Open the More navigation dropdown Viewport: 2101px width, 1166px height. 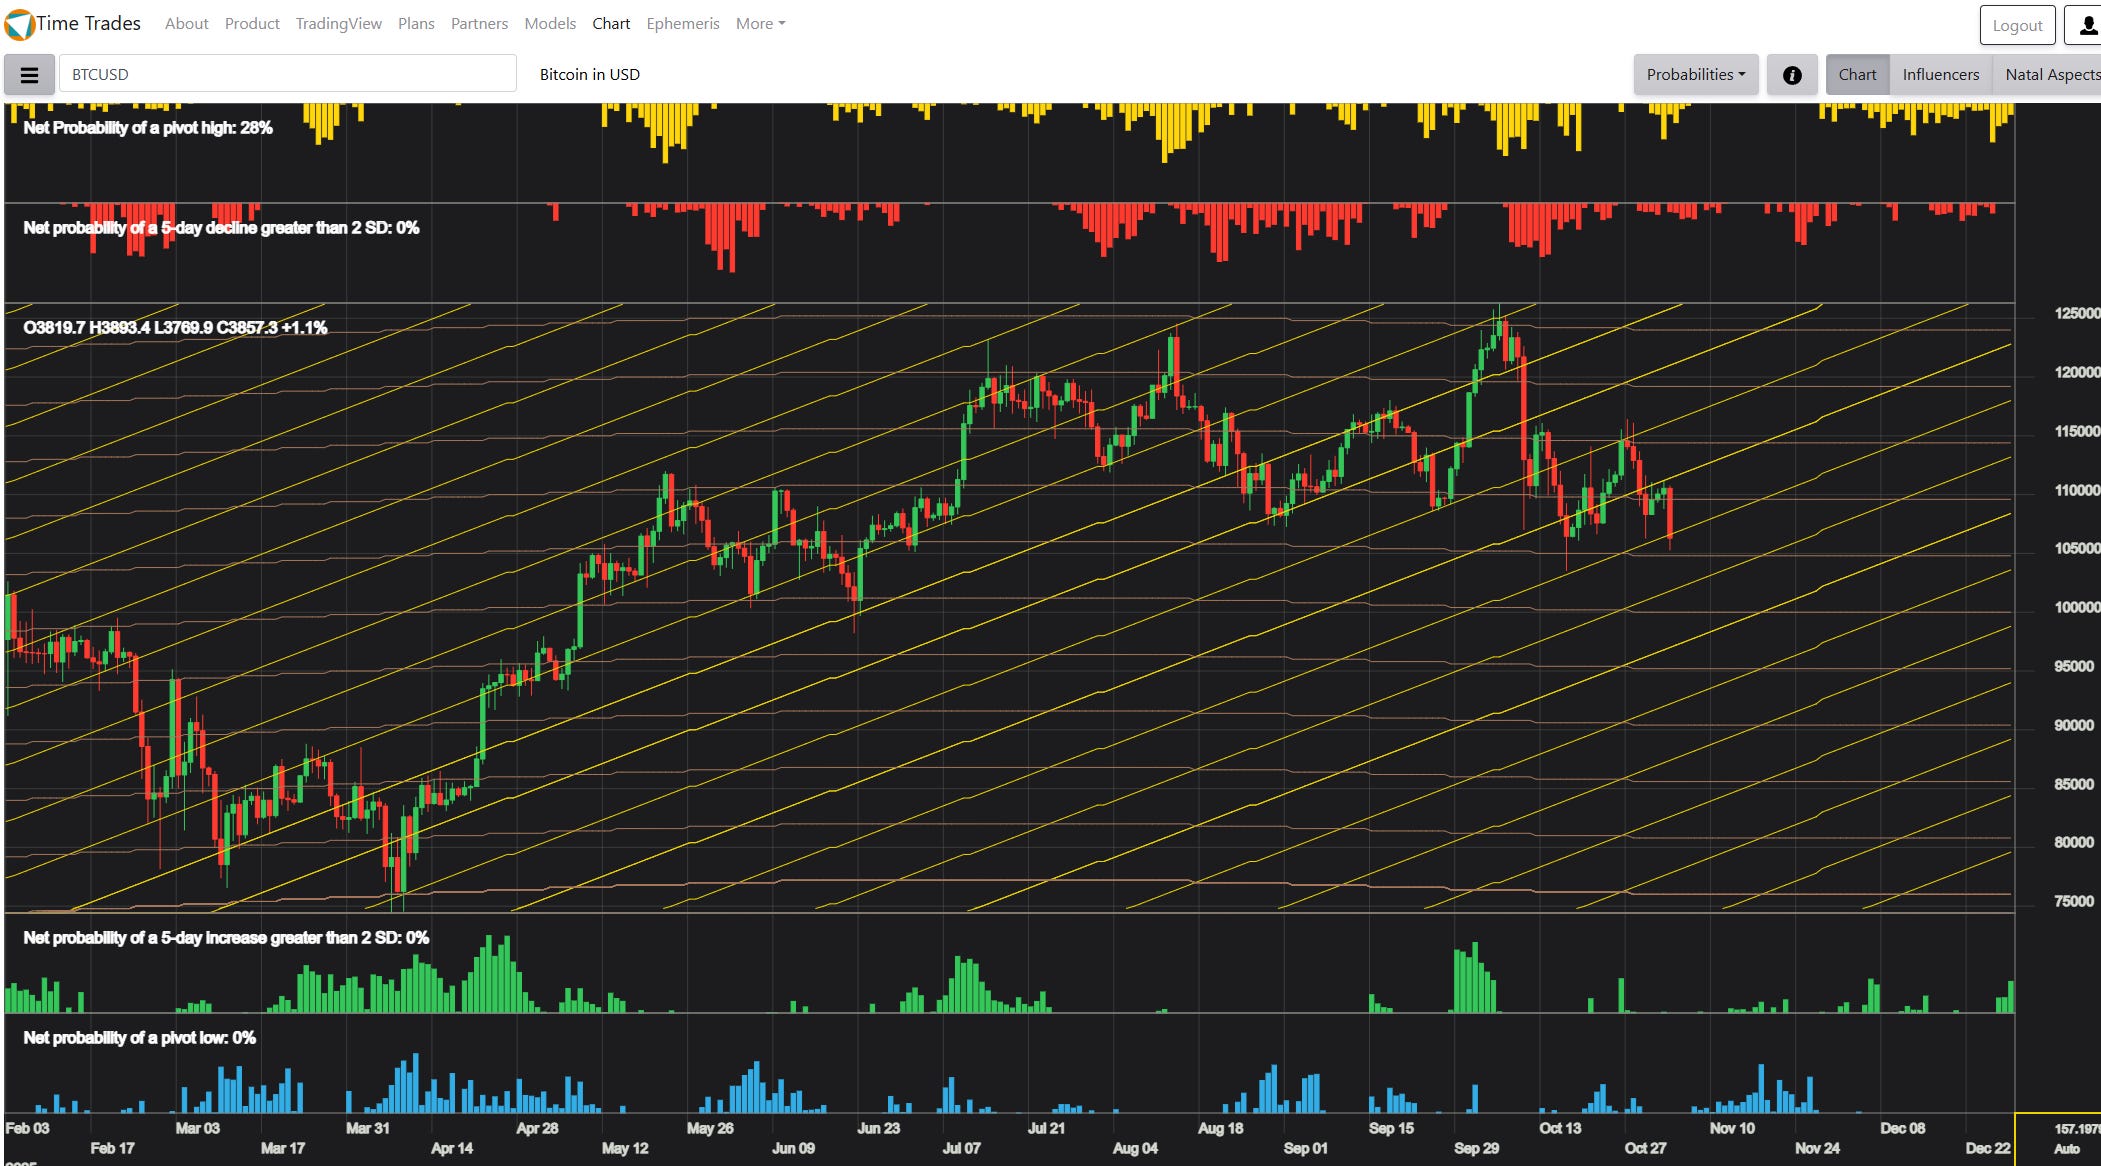point(760,24)
